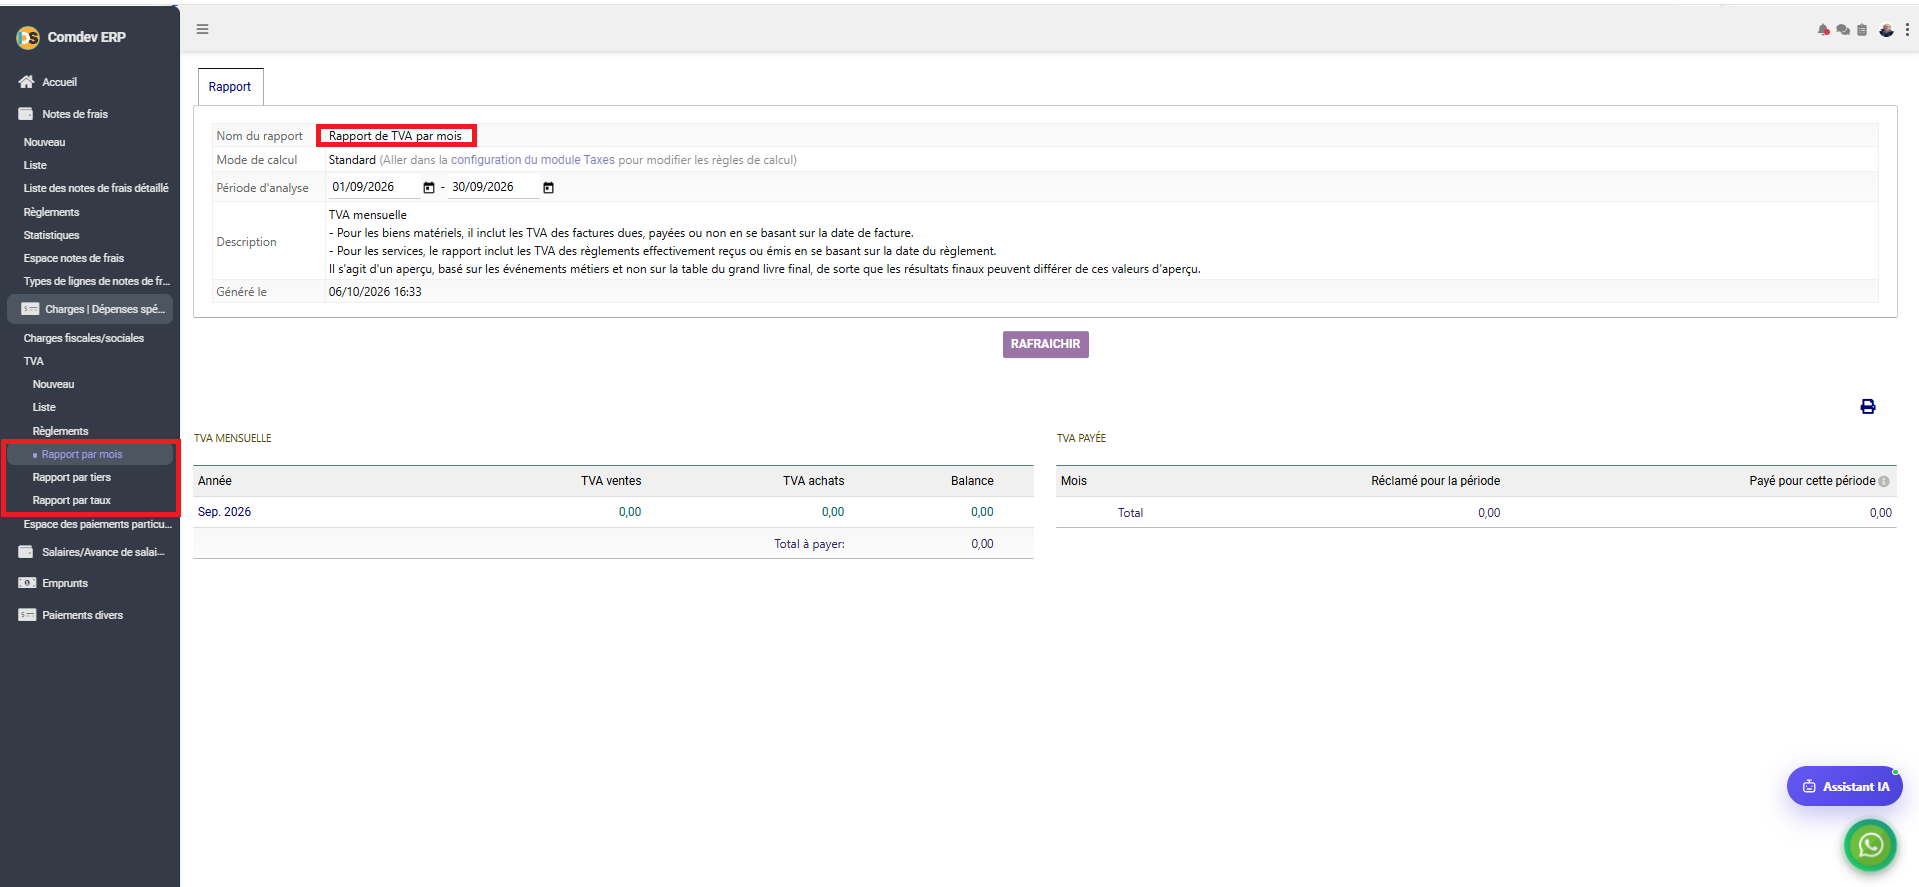Click the TVA ventes column header

coord(611,481)
